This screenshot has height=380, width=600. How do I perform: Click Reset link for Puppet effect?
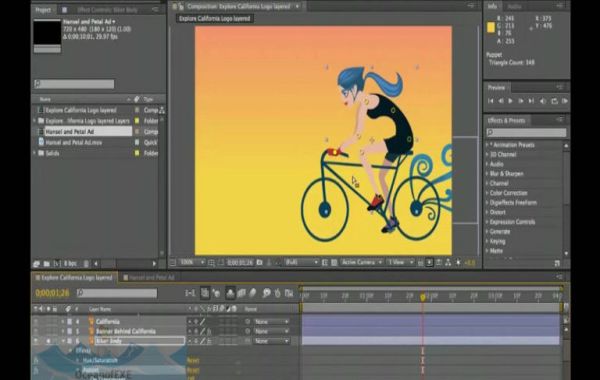tap(193, 370)
